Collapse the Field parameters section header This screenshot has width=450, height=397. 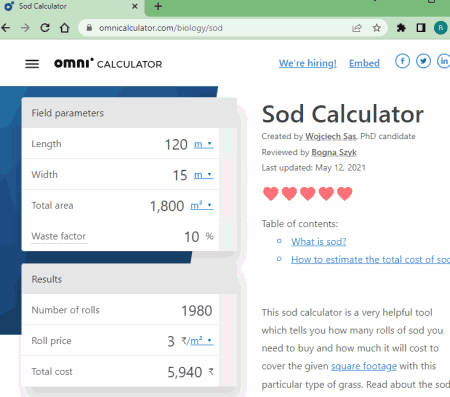129,113
